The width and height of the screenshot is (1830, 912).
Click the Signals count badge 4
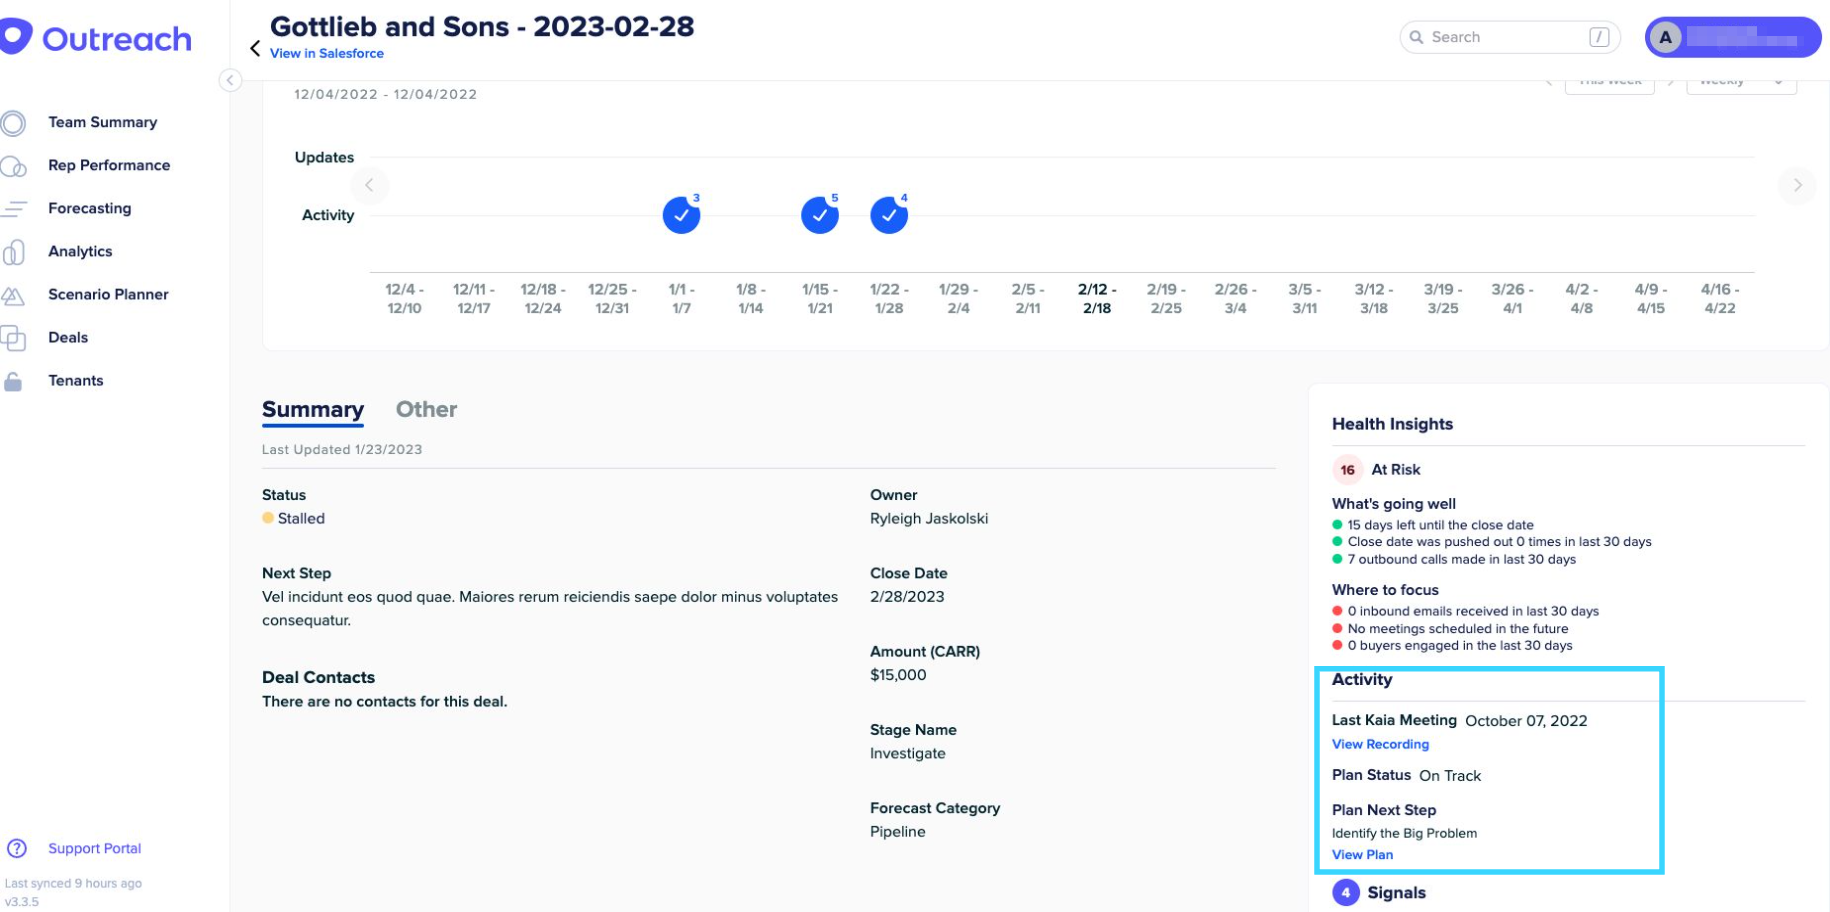point(1346,892)
